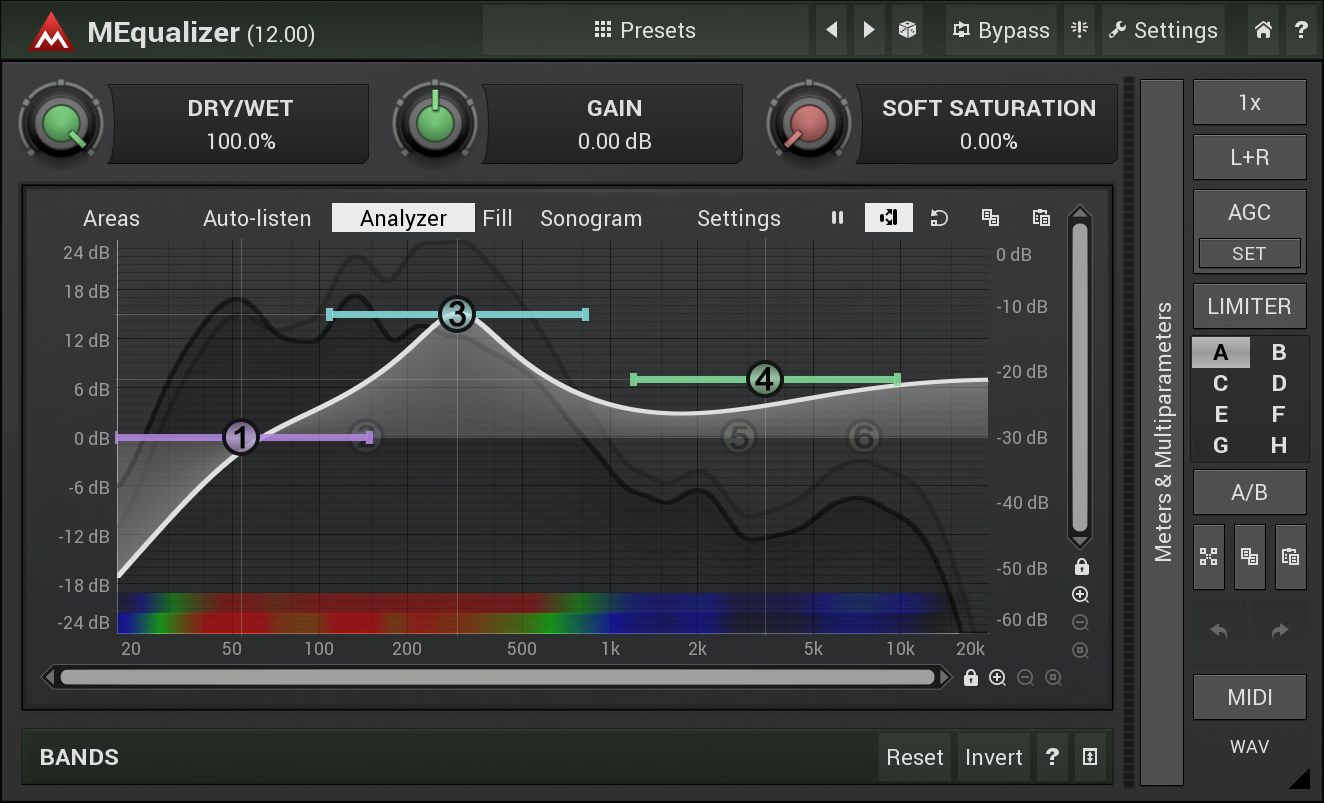Open the 1x oversampling selector
Screen dimensions: 1324x803
click(1249, 102)
